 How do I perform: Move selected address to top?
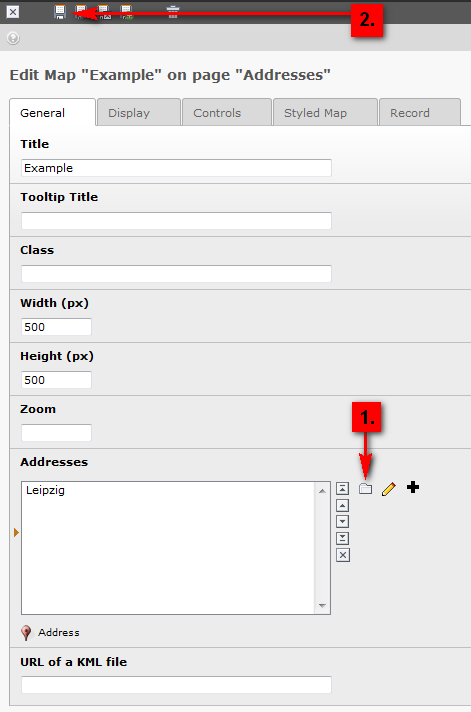[342, 489]
